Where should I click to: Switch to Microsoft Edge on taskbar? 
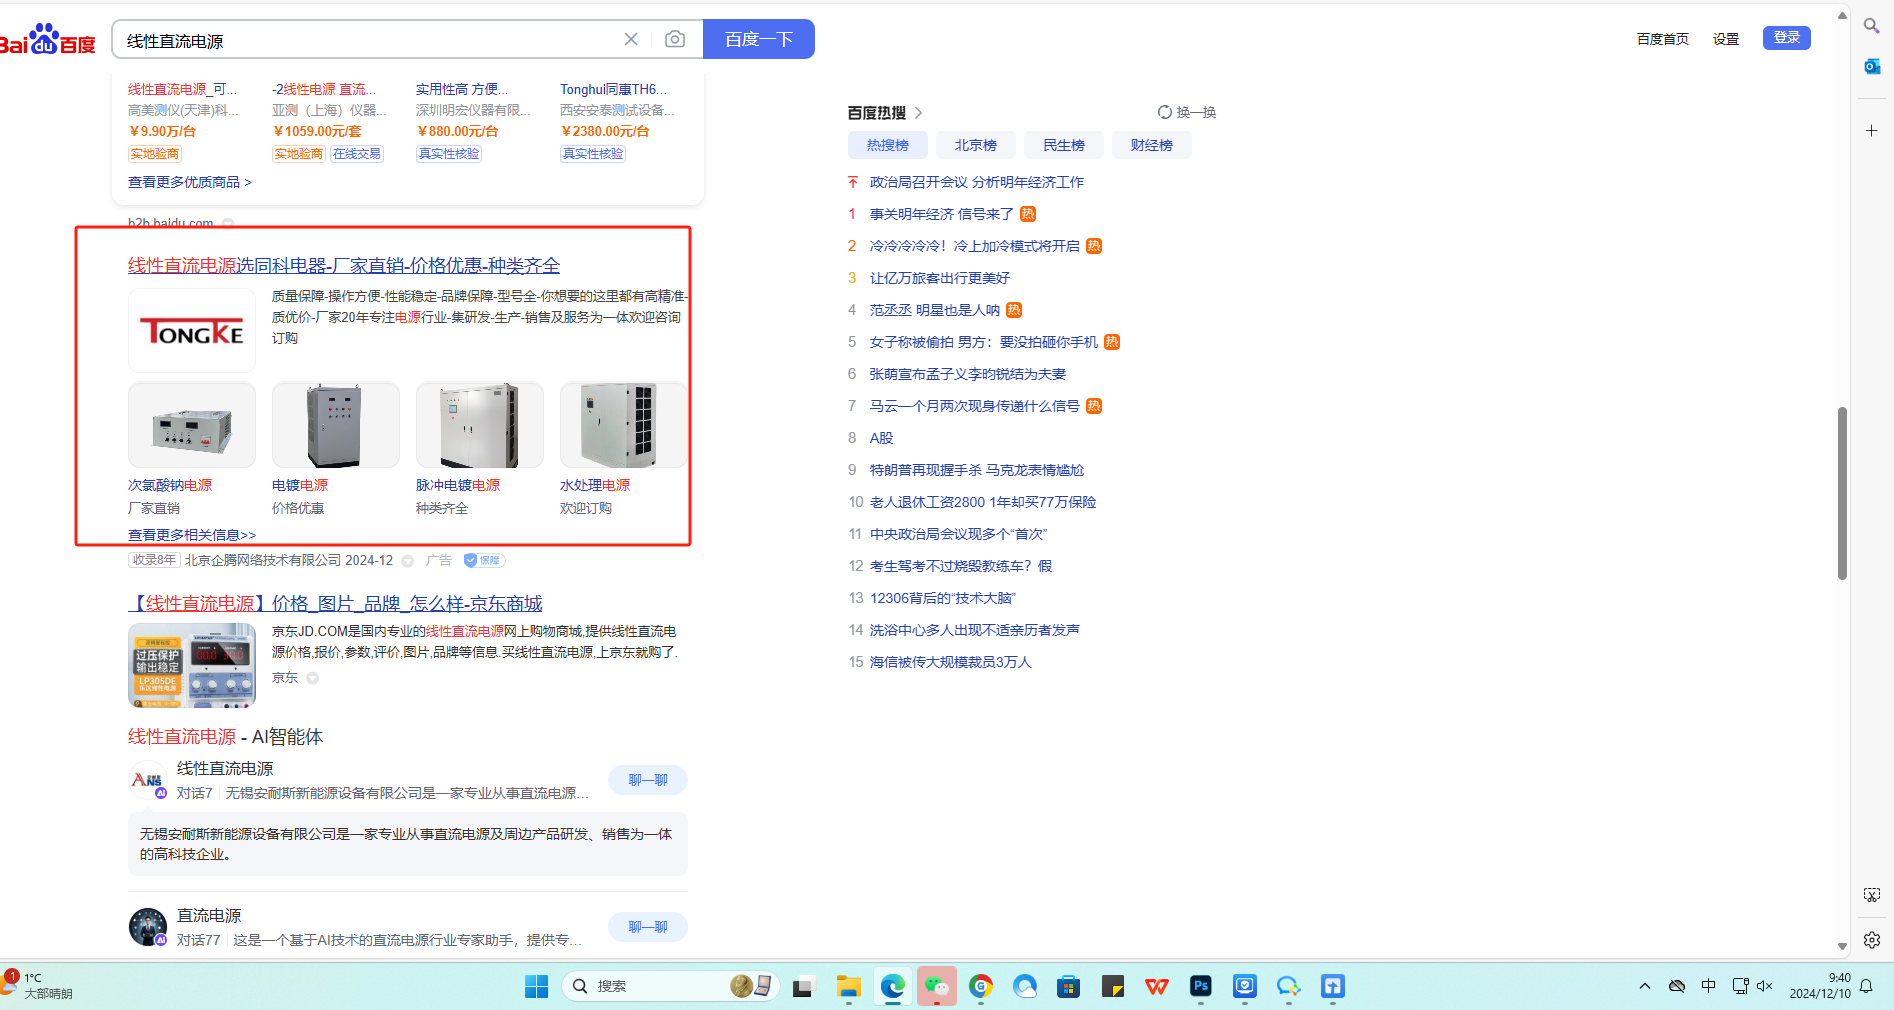893,987
